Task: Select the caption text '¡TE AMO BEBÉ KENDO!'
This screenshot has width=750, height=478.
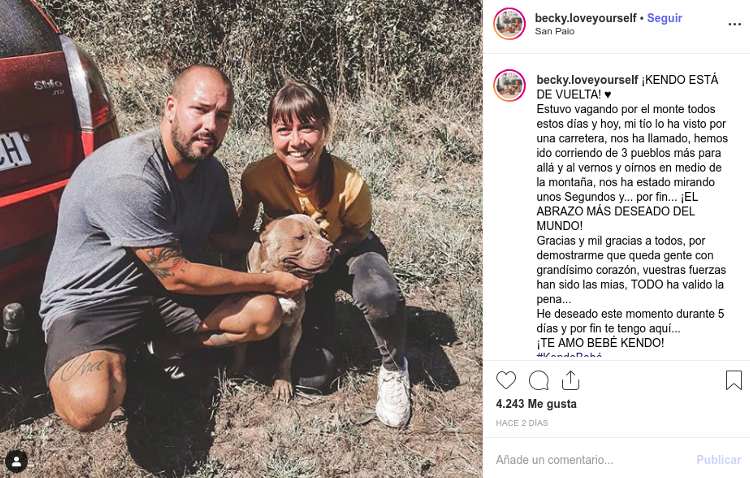Action: pos(600,343)
